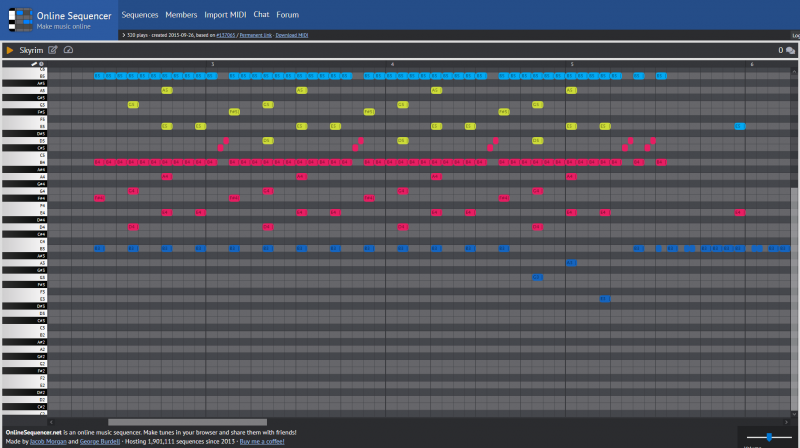Click the D5 piano key

pos(24,141)
